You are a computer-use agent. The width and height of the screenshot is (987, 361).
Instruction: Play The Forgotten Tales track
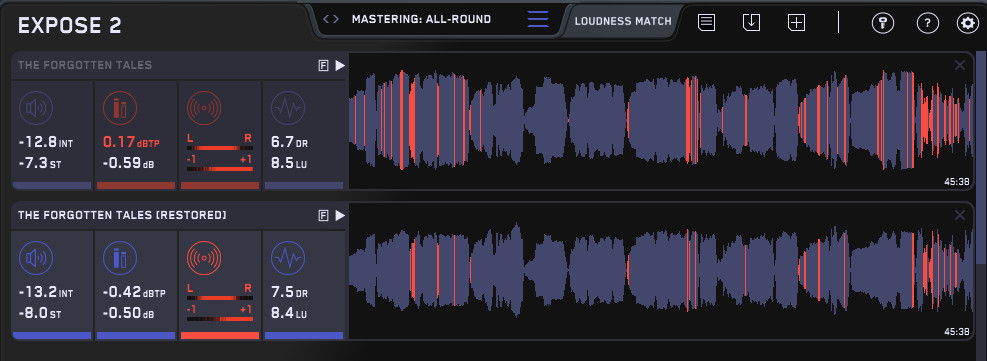340,65
